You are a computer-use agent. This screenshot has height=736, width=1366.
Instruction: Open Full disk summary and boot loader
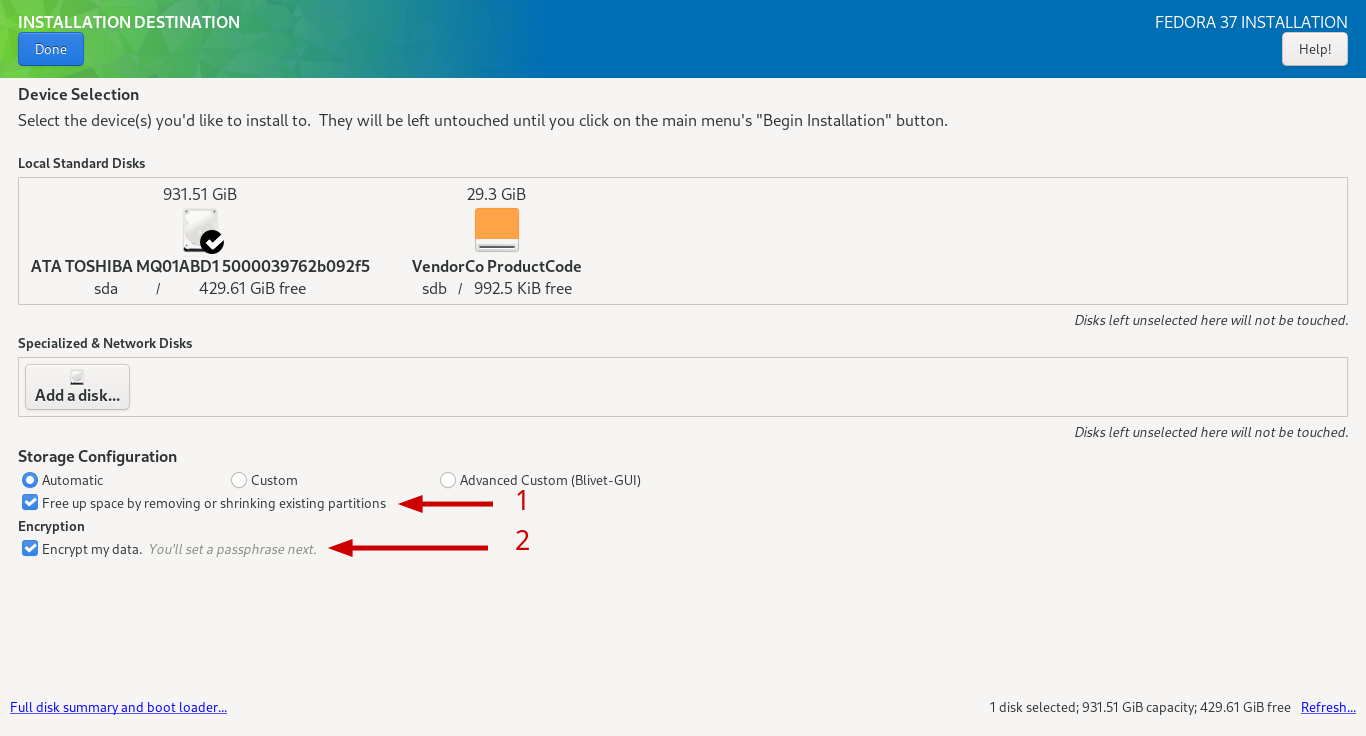point(118,707)
